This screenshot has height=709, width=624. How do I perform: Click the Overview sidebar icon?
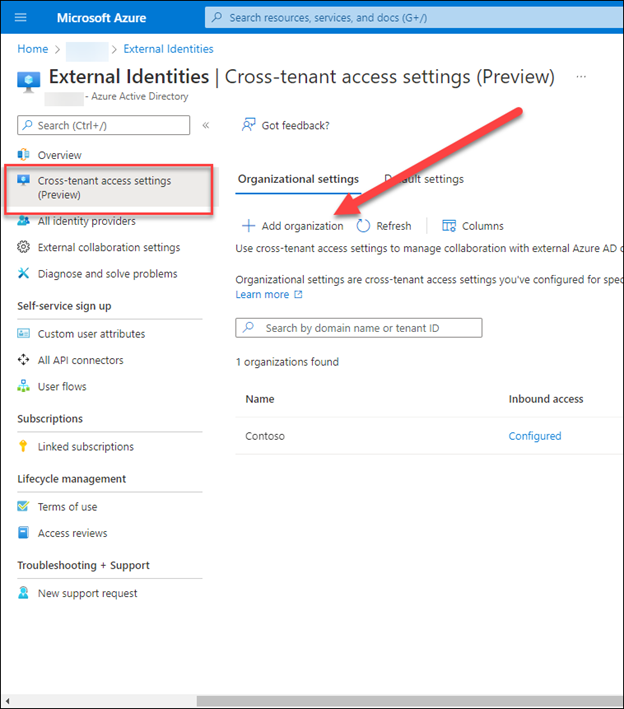point(24,155)
